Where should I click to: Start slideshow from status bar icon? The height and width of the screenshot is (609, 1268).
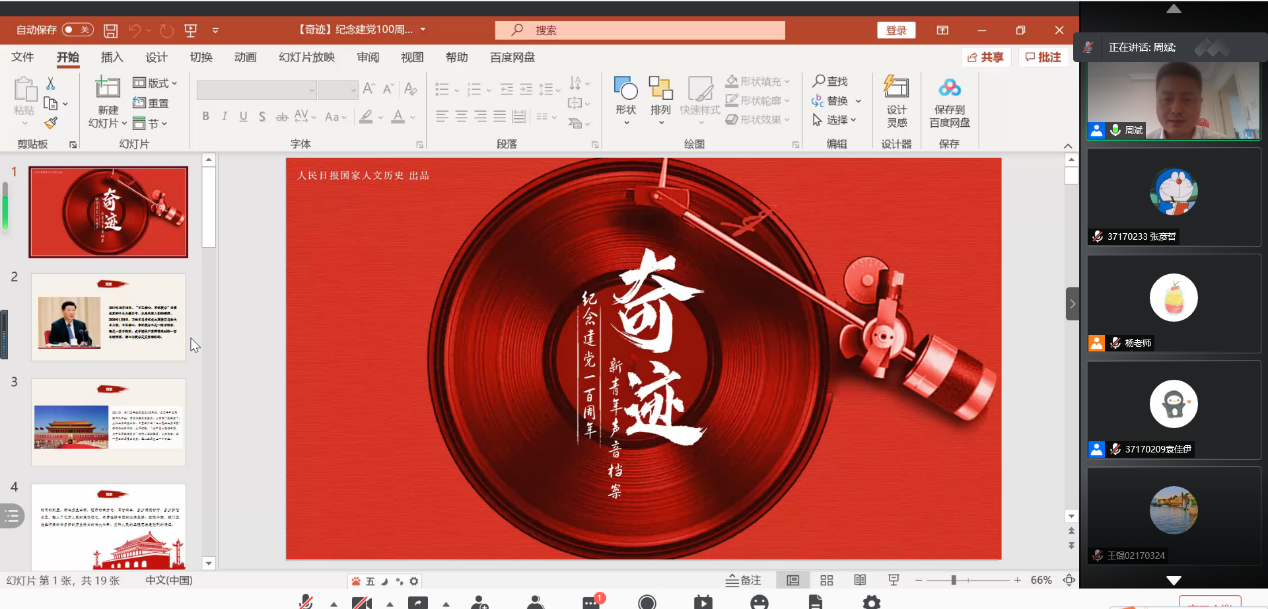[x=893, y=580]
